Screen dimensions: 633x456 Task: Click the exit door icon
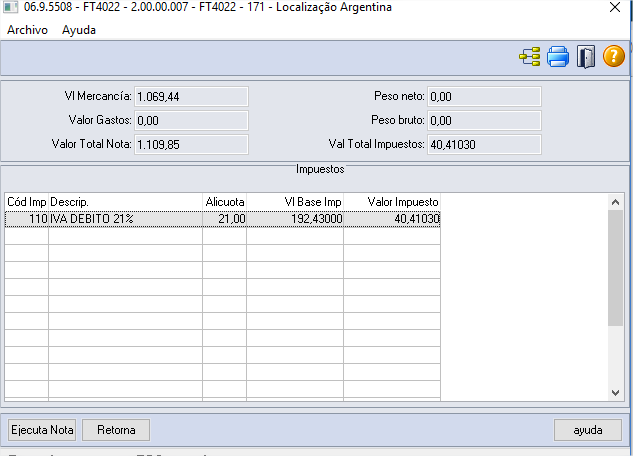[586, 56]
